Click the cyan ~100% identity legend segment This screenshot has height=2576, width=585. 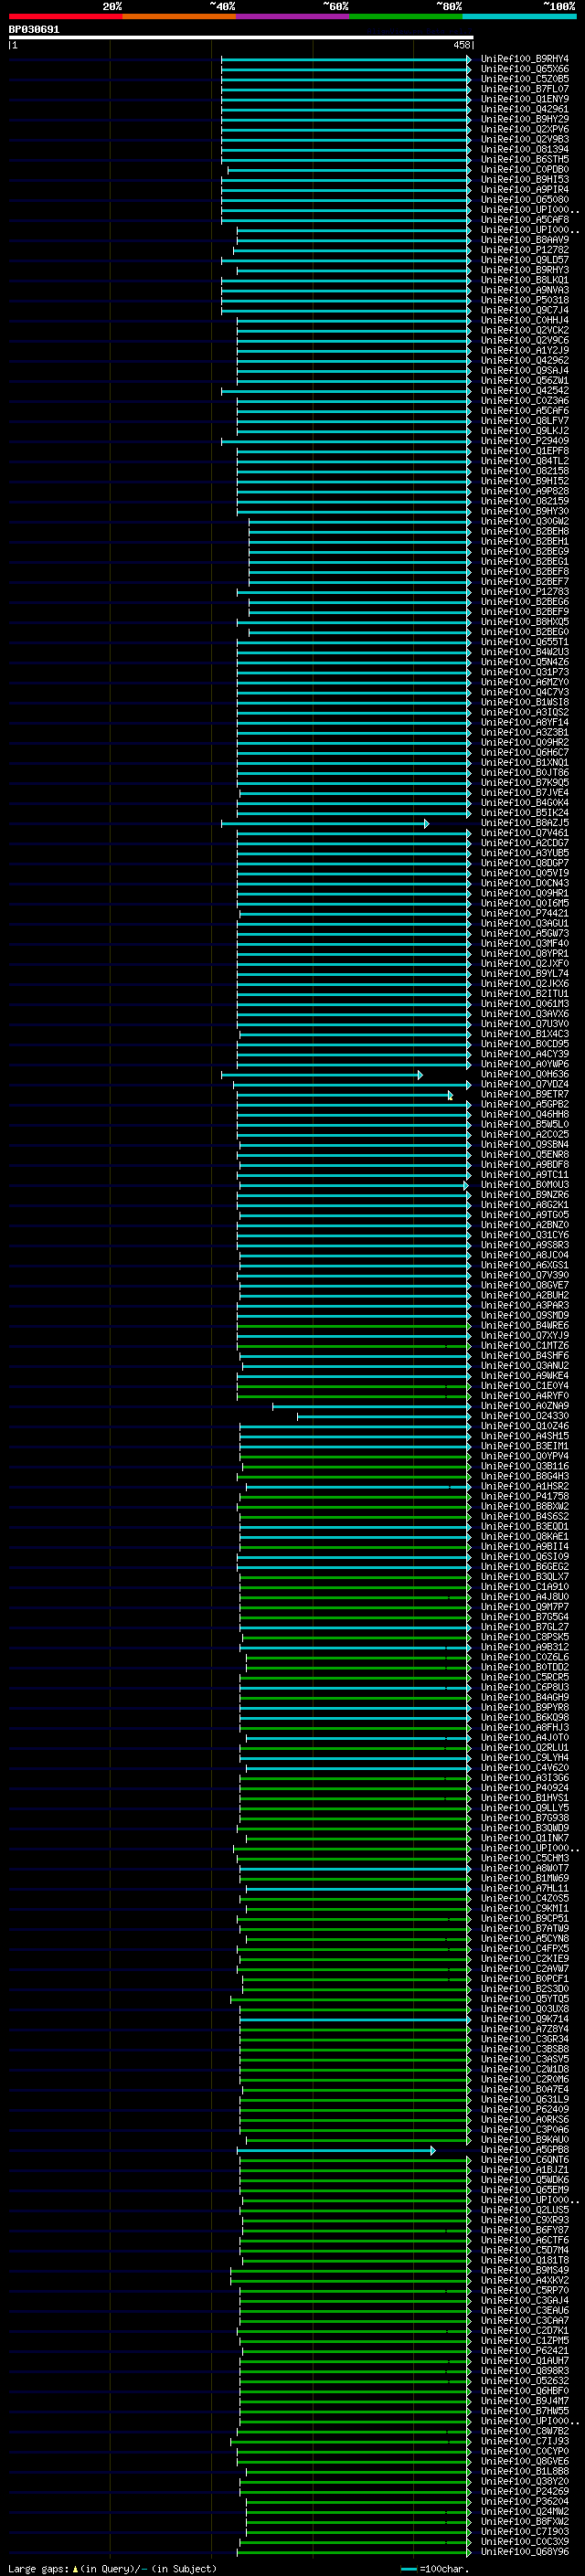(520, 16)
